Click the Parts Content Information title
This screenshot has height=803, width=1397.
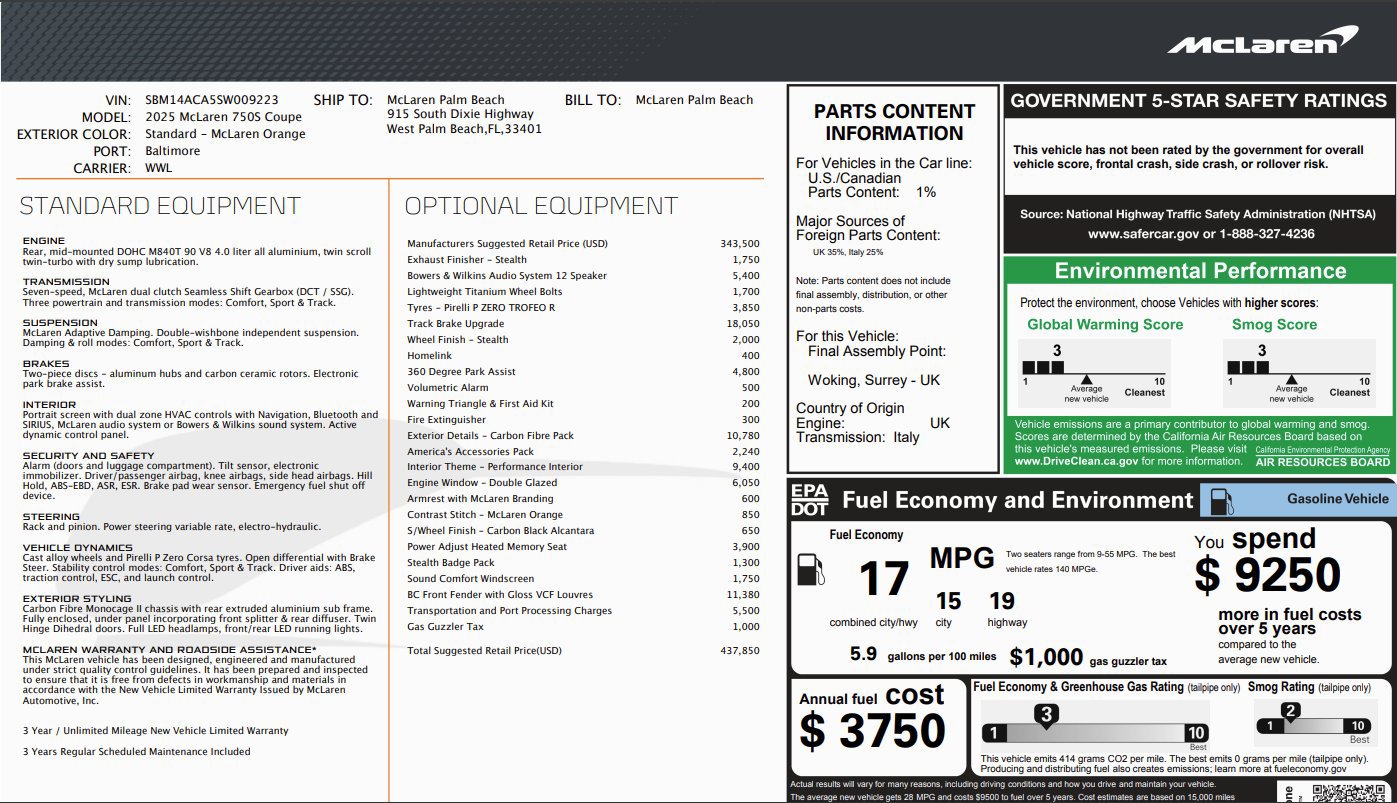click(x=894, y=122)
